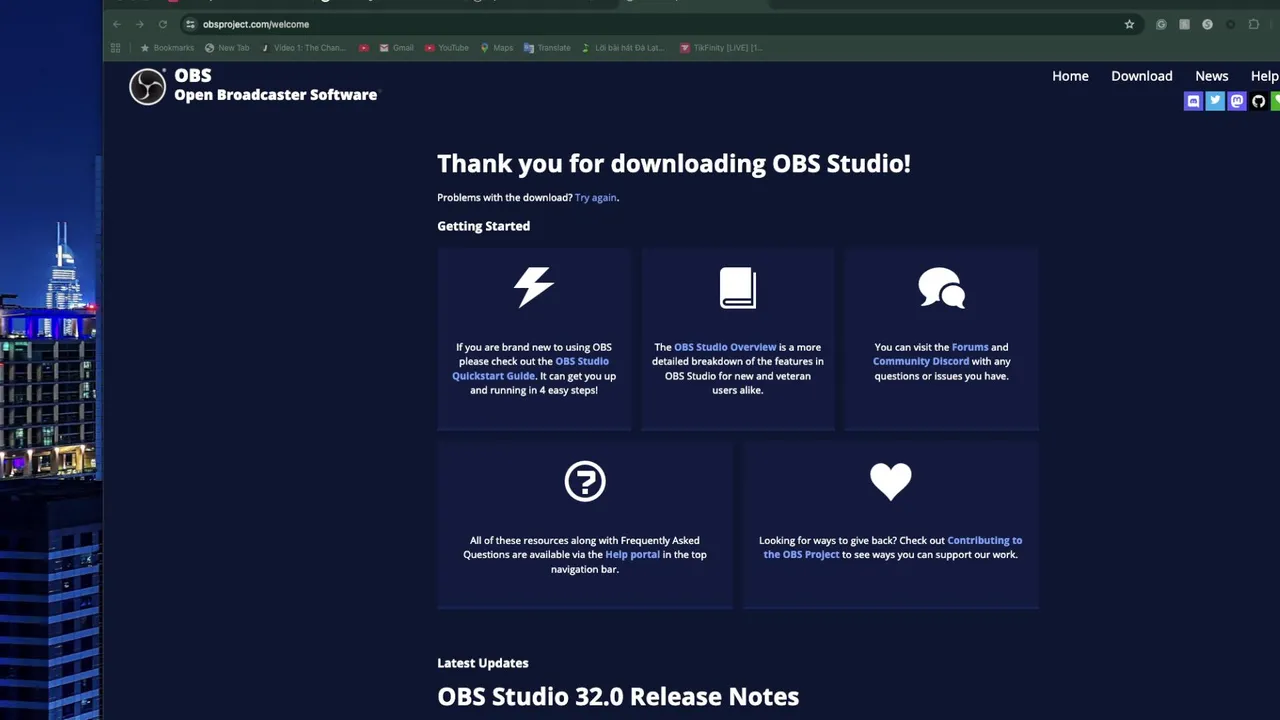Image resolution: width=1280 pixels, height=720 pixels.
Task: Bookmark this page with star icon
Action: tap(1129, 24)
